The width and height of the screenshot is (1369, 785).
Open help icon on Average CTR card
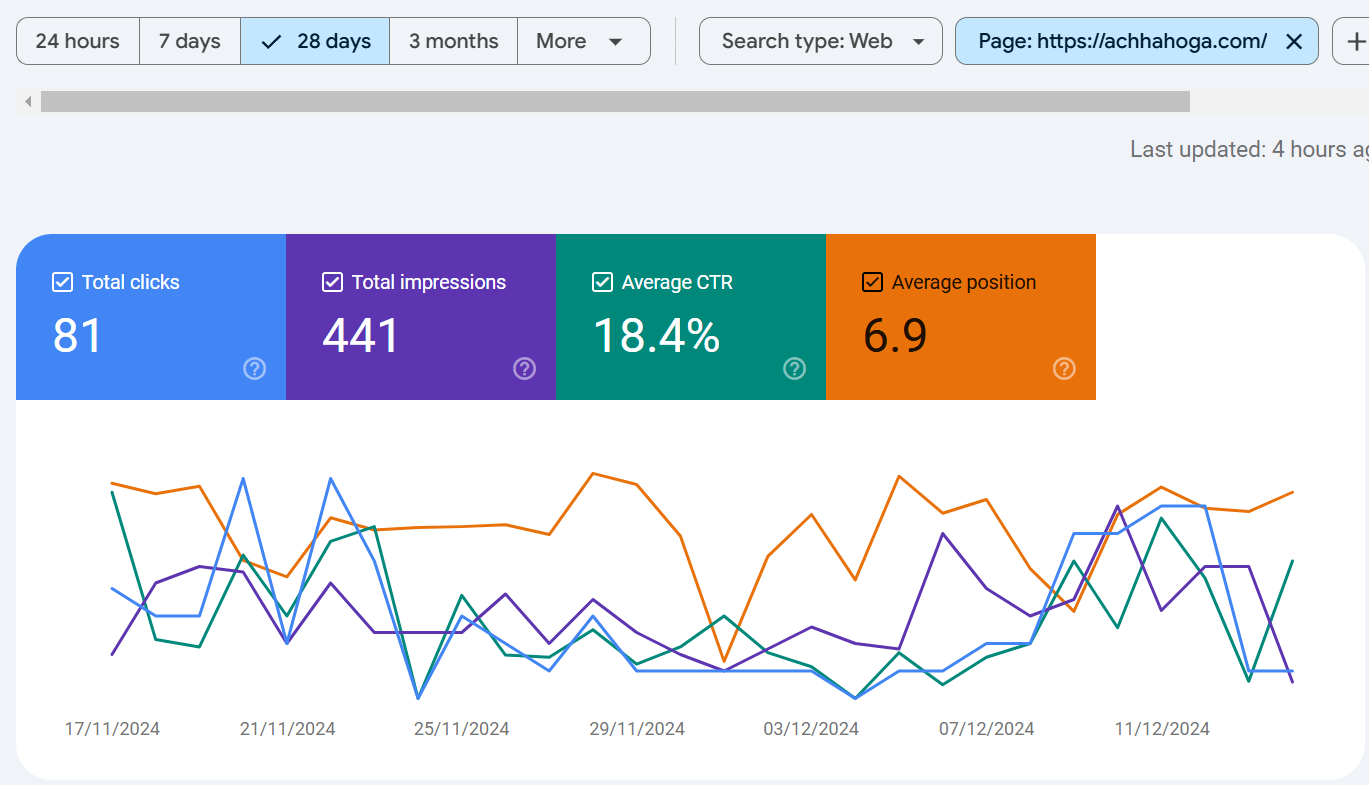[x=795, y=369]
